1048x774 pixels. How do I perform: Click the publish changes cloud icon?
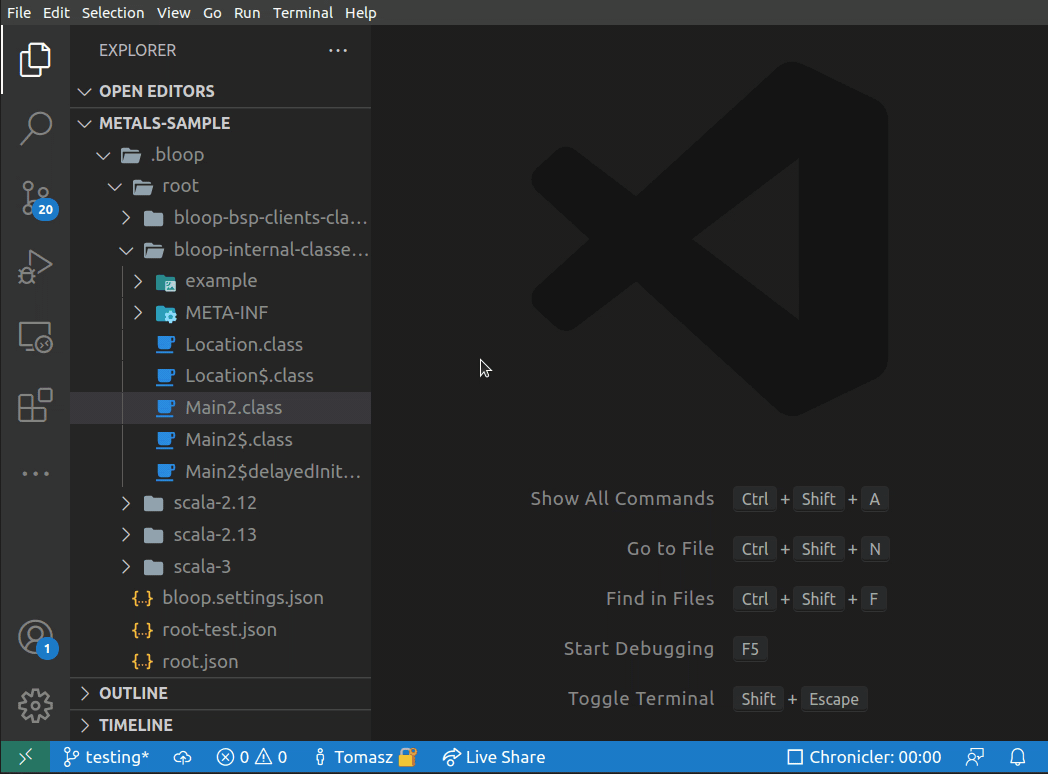coord(182,757)
